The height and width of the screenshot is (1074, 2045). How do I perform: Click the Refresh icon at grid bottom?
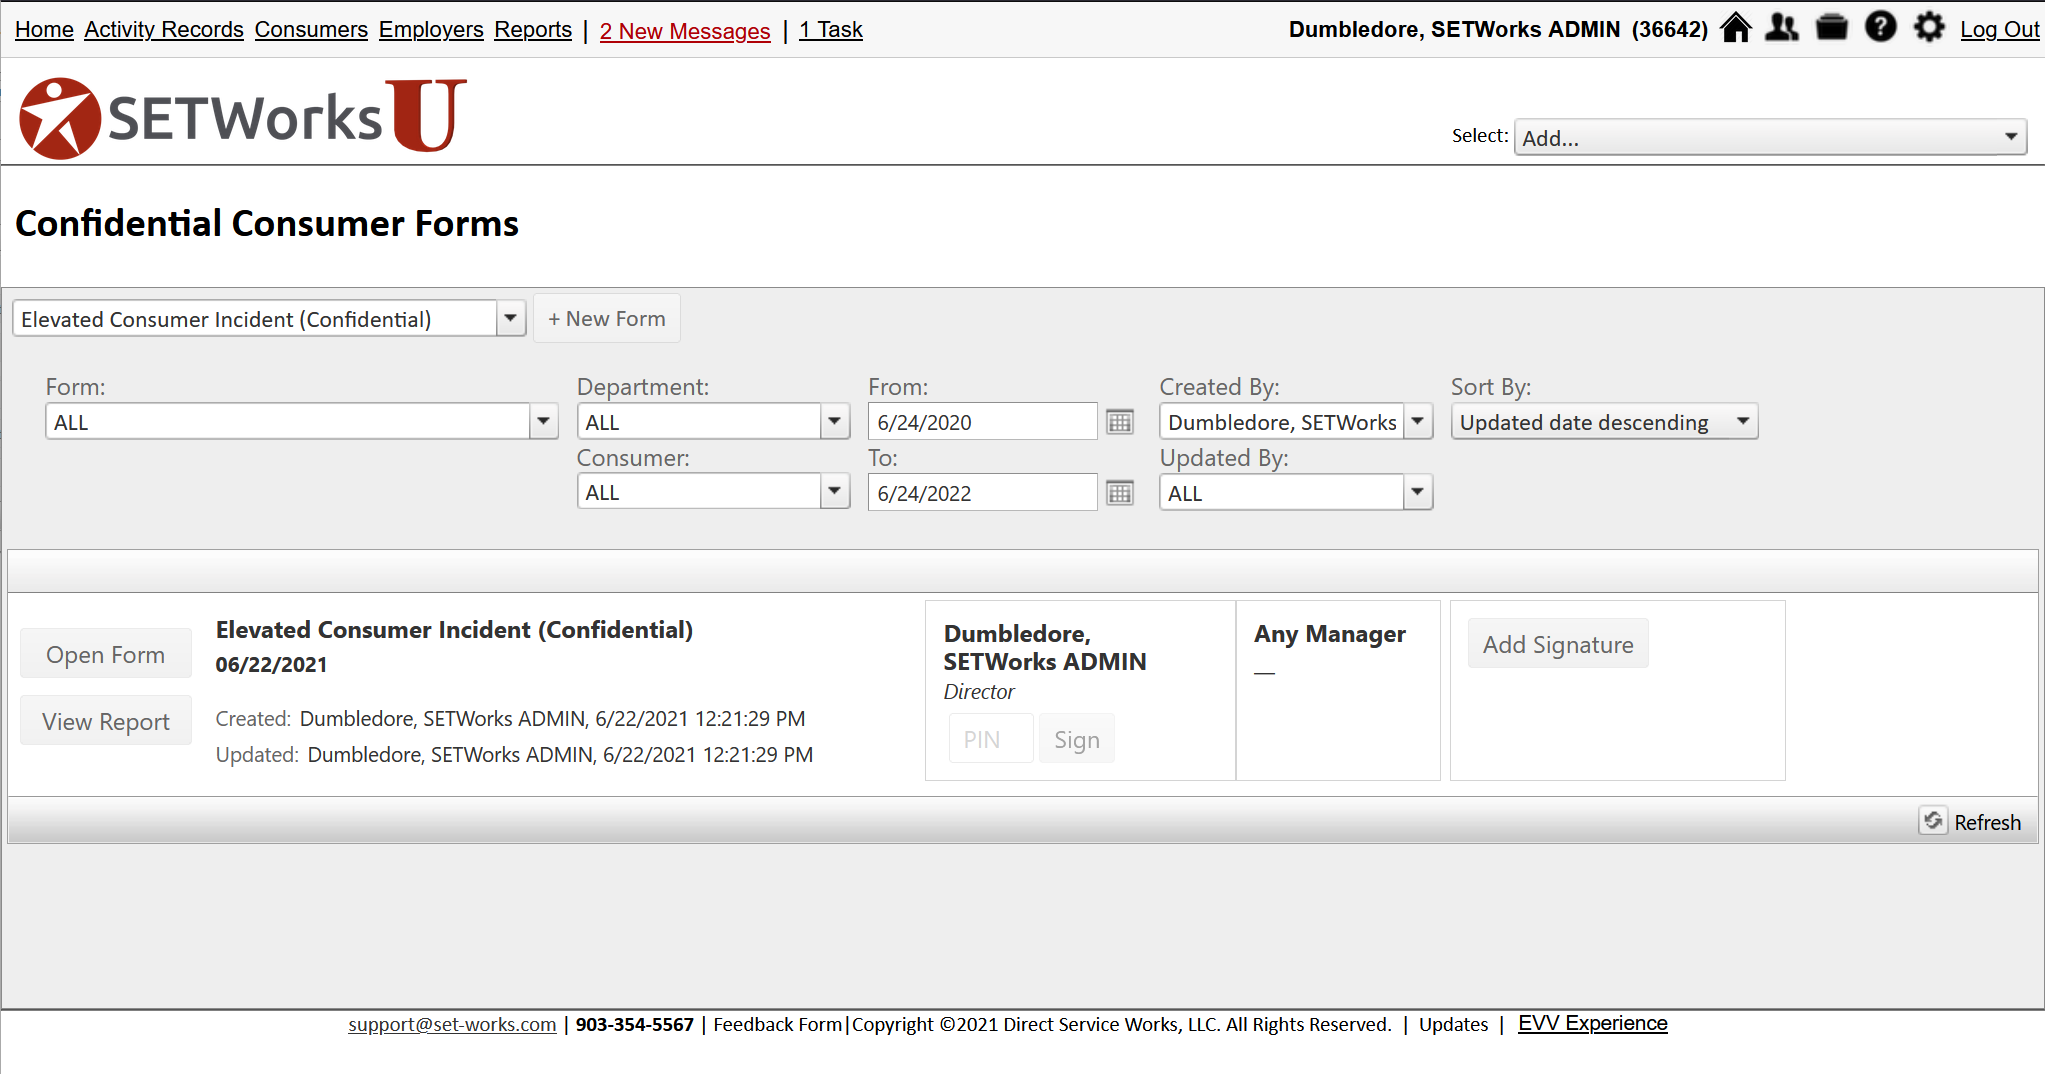point(1933,821)
